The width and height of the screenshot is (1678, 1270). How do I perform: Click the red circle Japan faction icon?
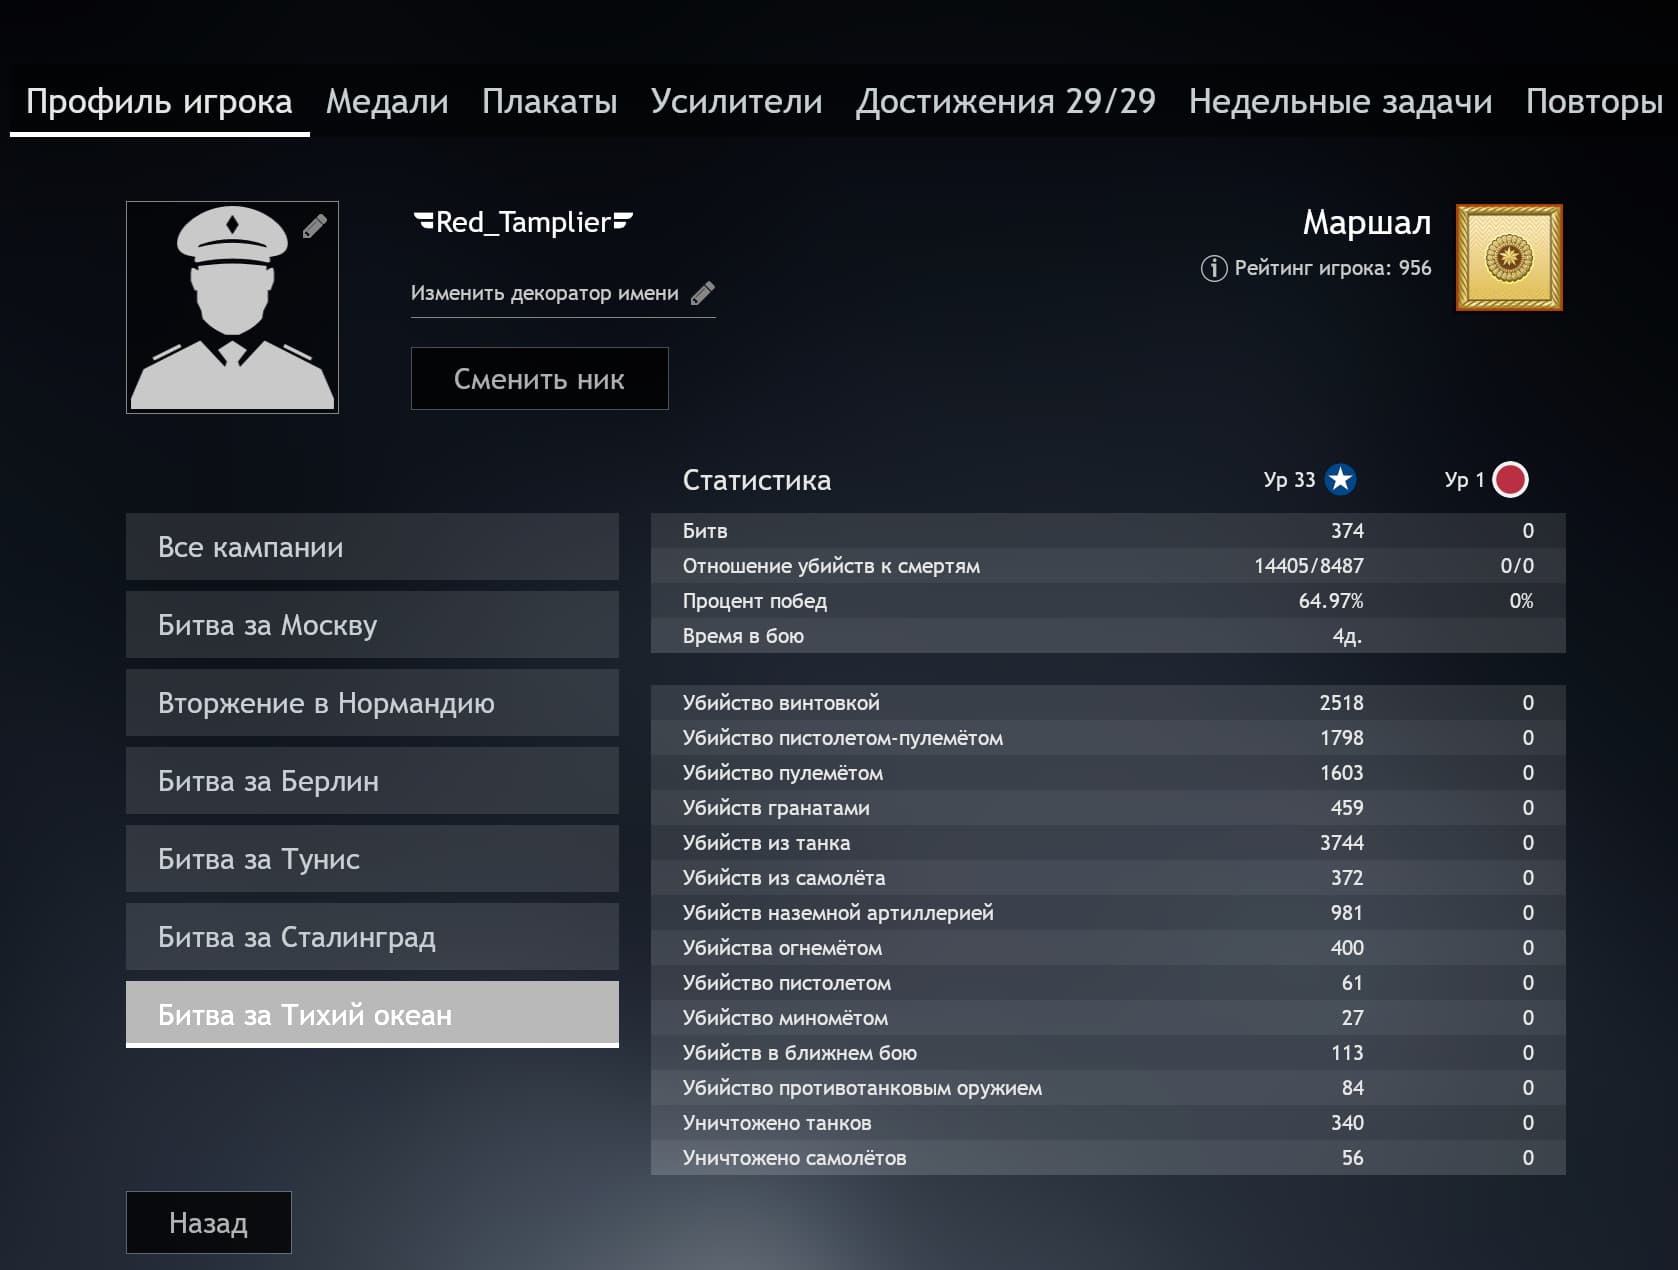pos(1510,480)
